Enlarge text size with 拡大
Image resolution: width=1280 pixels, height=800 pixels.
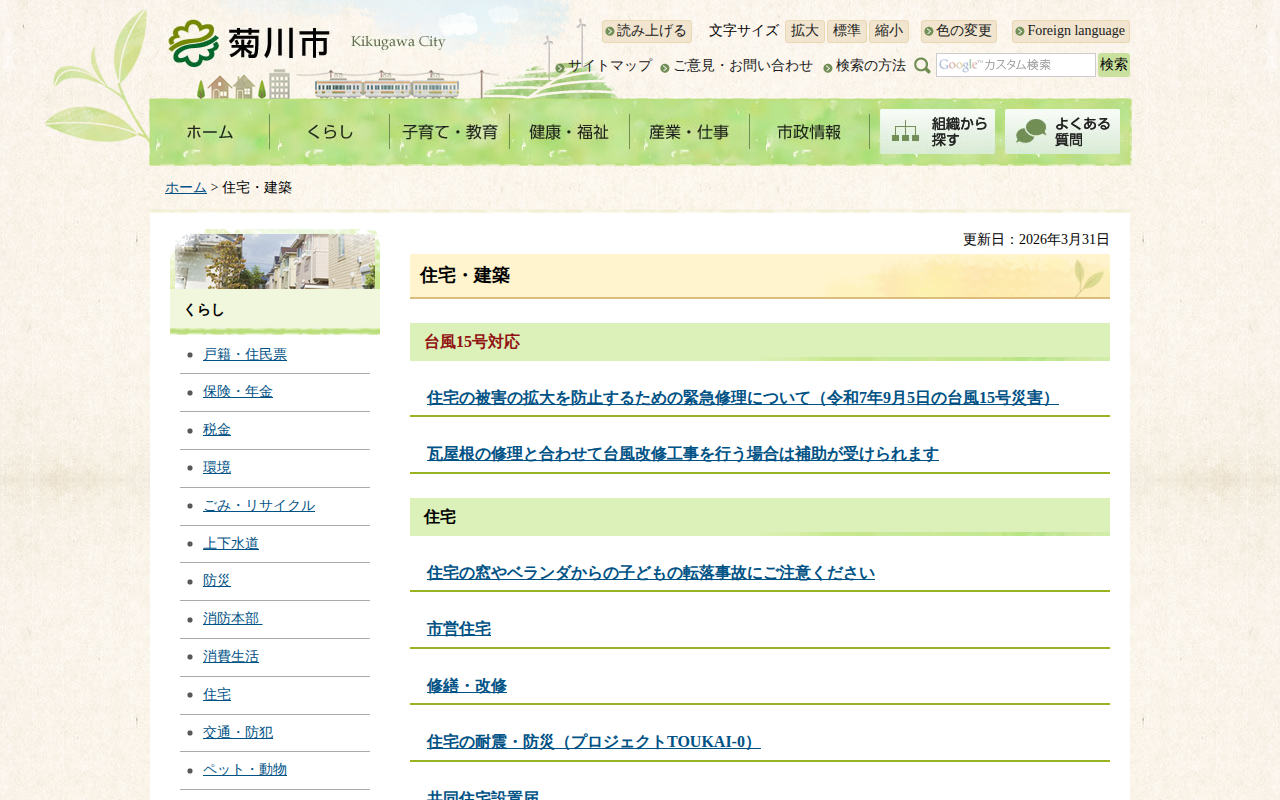[804, 31]
